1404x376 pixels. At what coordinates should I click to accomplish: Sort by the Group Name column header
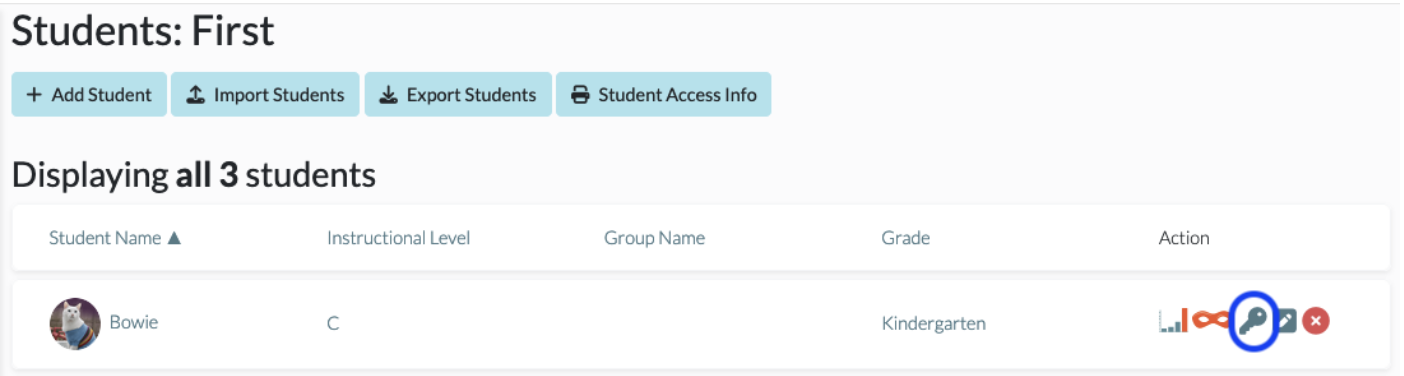[654, 238]
